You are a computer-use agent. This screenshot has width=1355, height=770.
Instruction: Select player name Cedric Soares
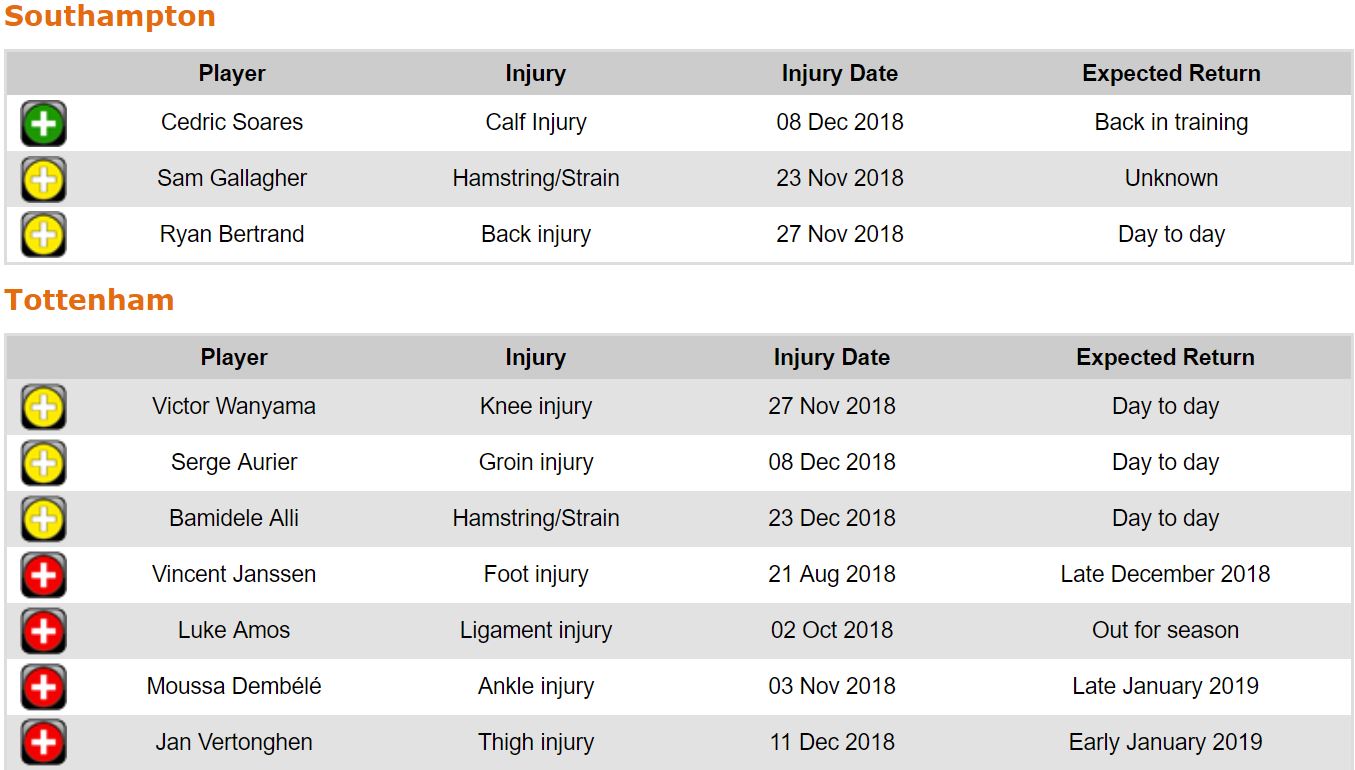pos(232,123)
